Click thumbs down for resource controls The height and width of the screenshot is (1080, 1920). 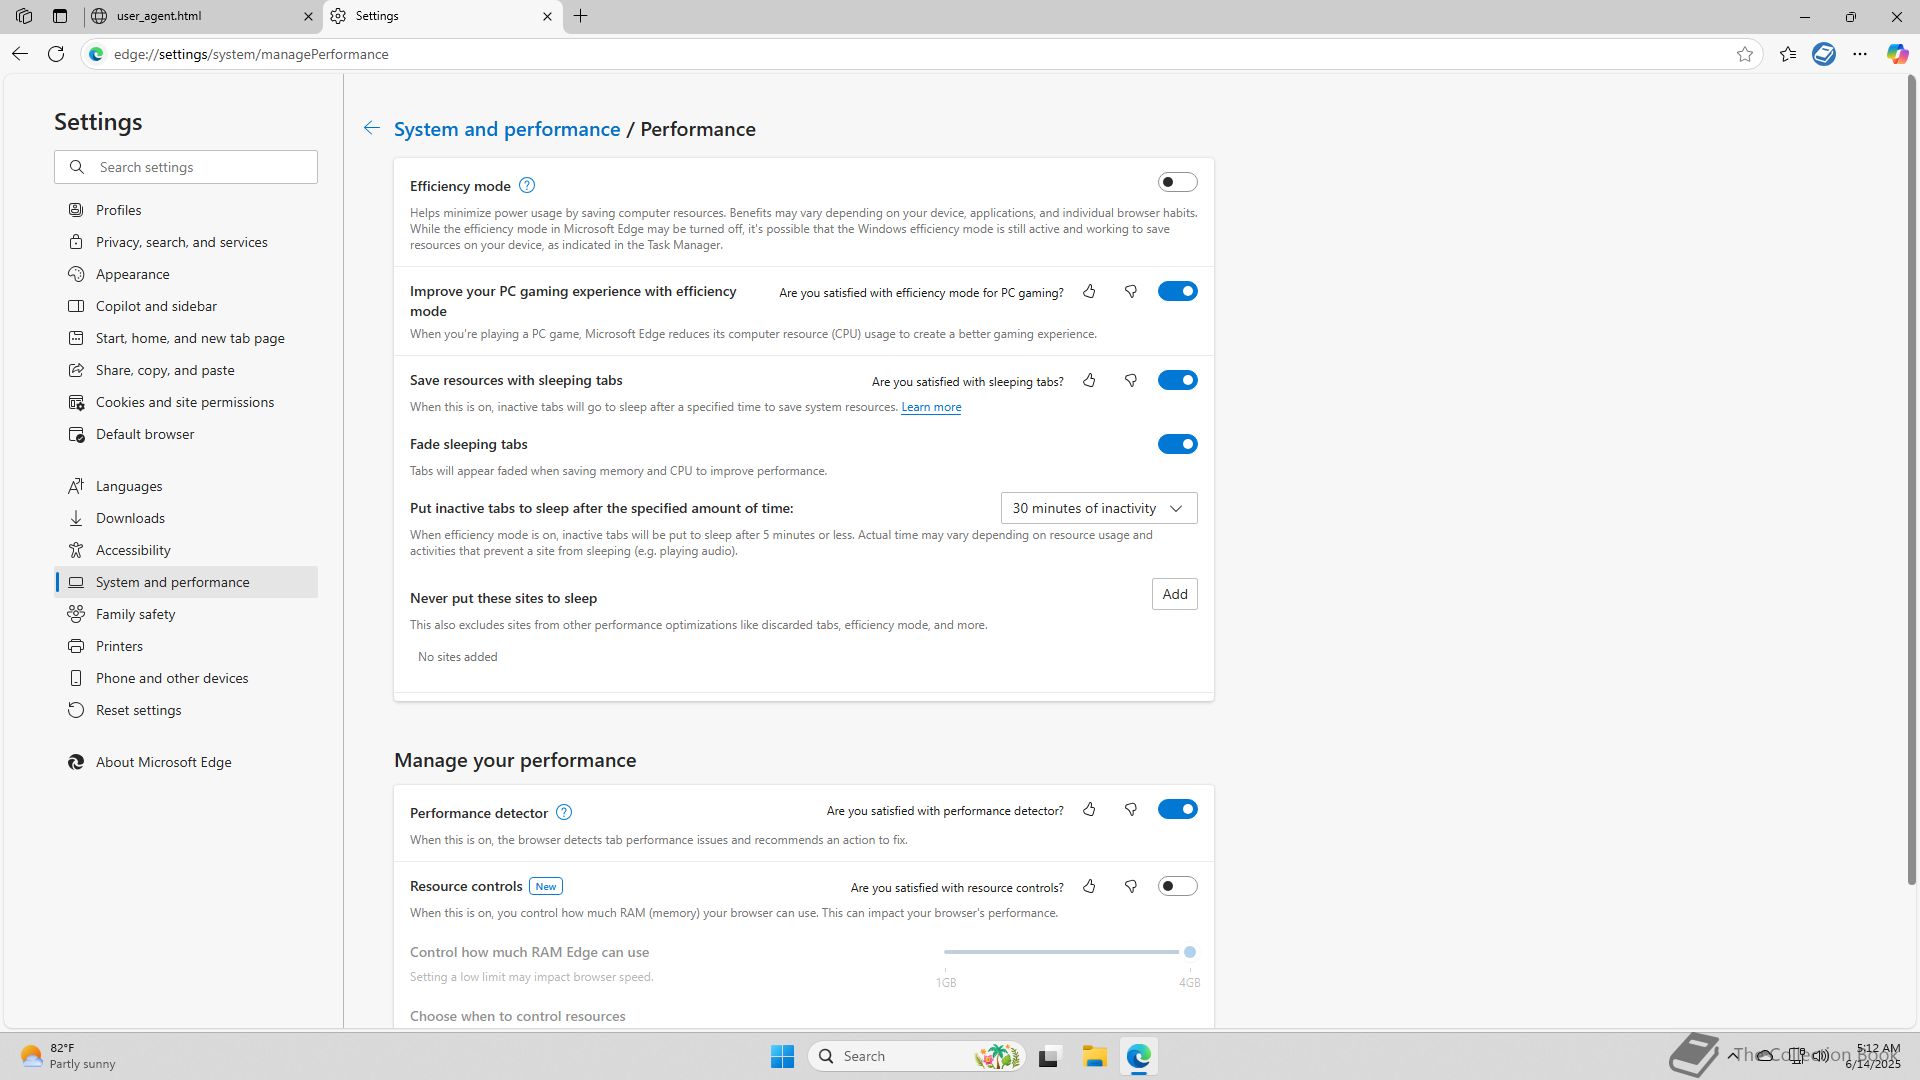1131,887
